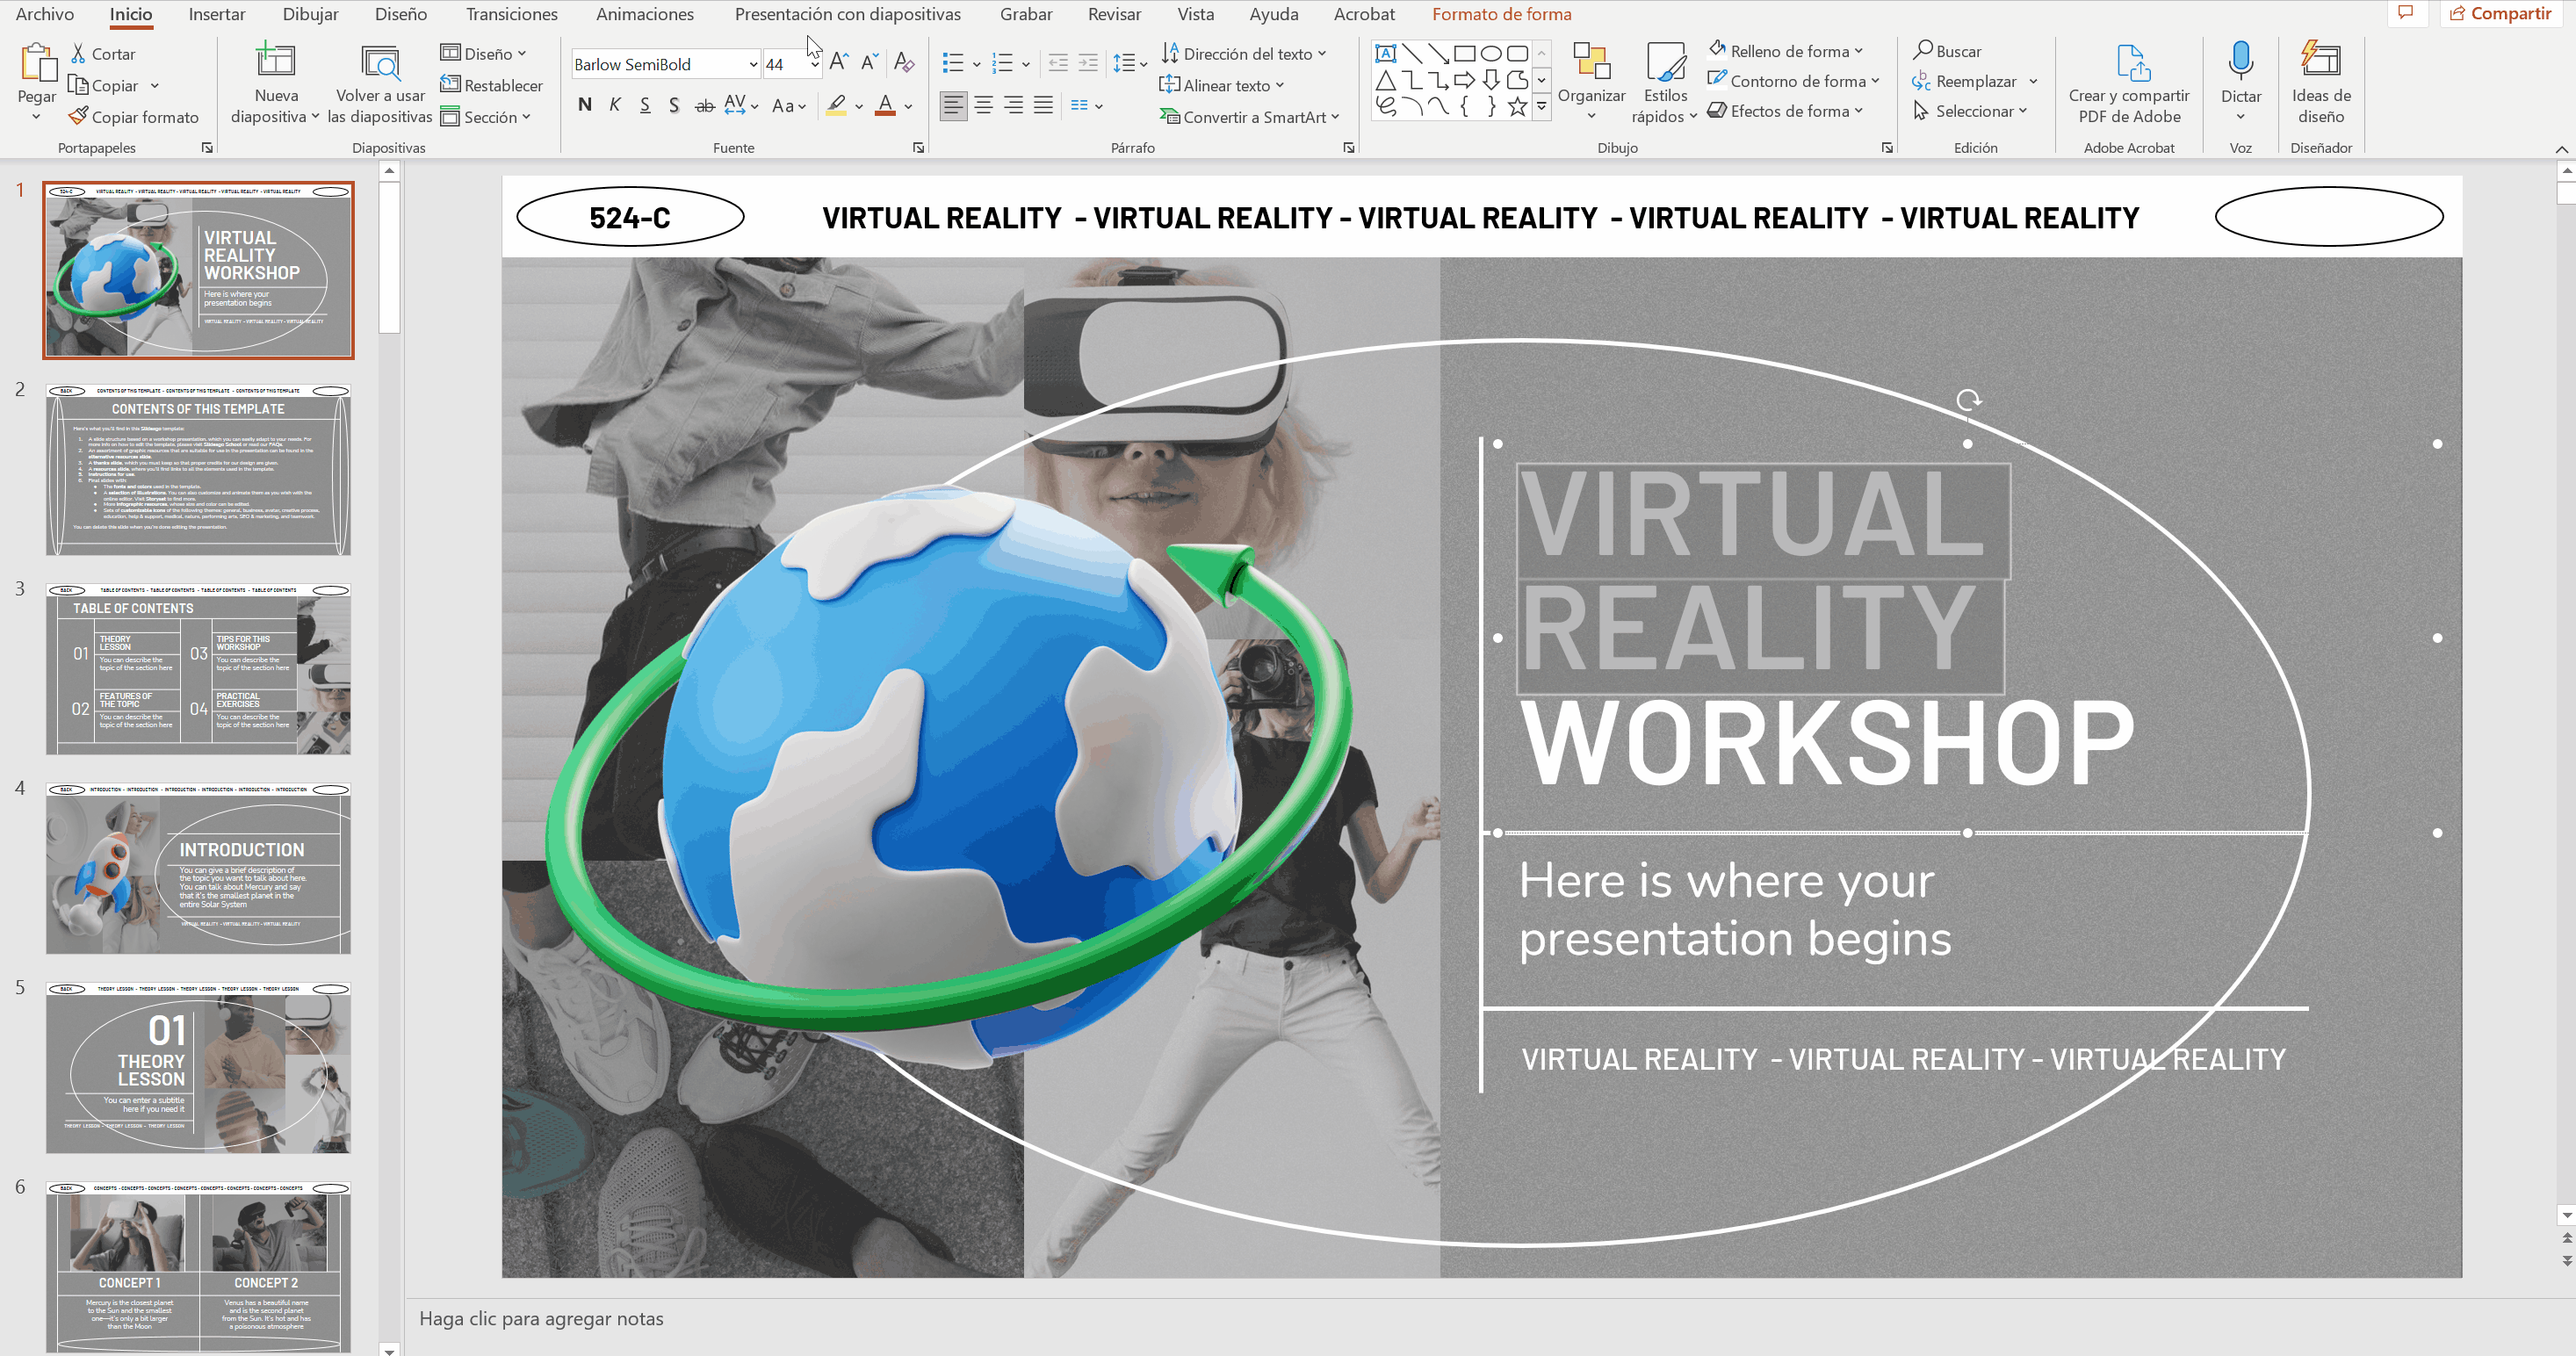The height and width of the screenshot is (1356, 2576).
Task: Click the Compartir button
Action: [x=2501, y=13]
